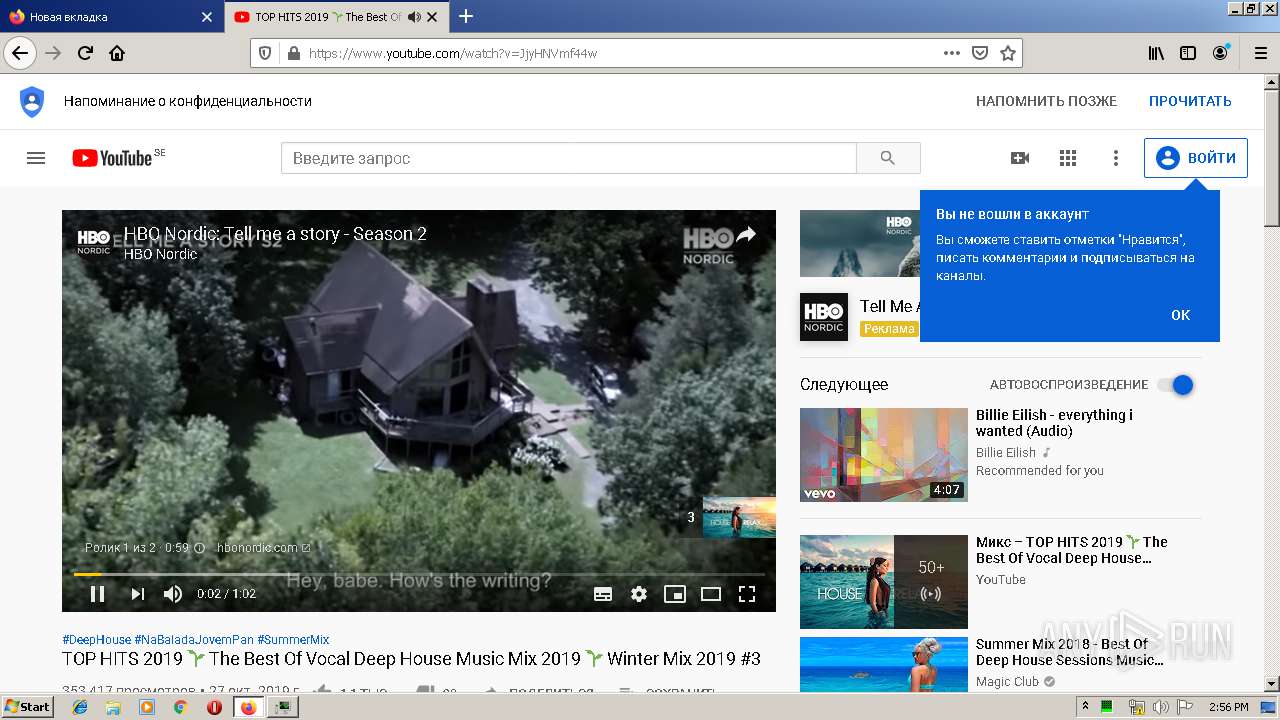Reload the page
The image size is (1280, 720).
(x=85, y=53)
